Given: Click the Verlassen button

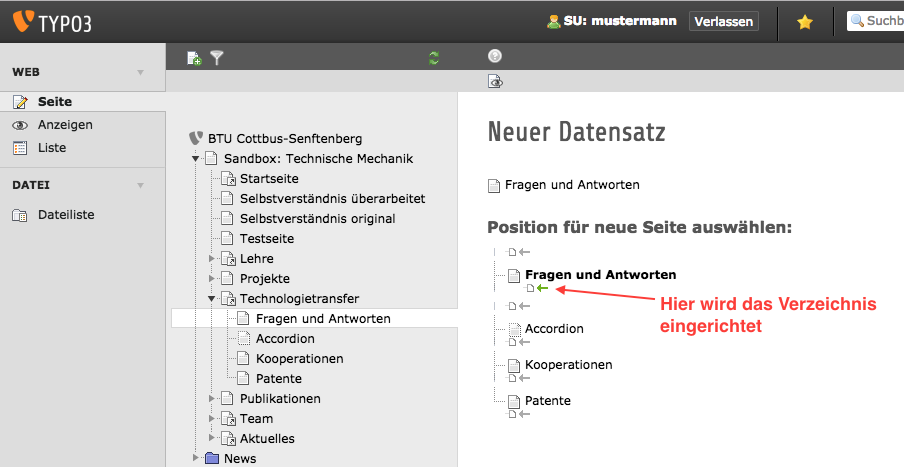Looking at the screenshot, I should pyautogui.click(x=723, y=21).
